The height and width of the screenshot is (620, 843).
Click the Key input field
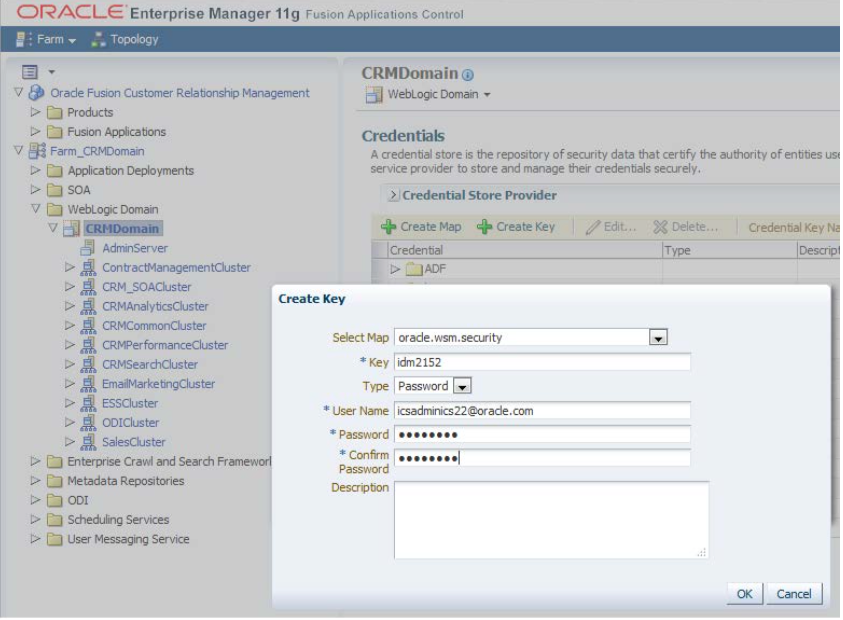[x=542, y=362]
